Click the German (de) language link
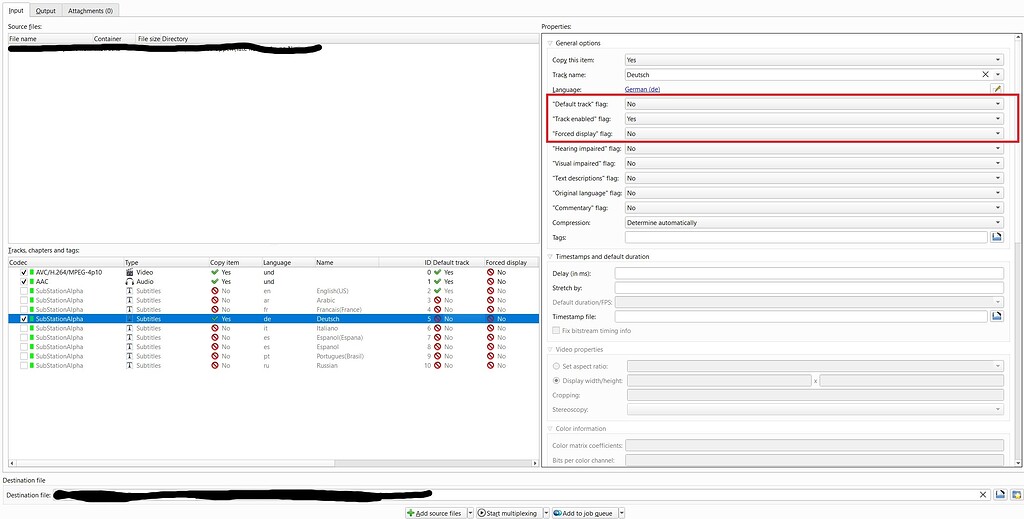Viewport: 1024px width, 519px height. [x=642, y=90]
